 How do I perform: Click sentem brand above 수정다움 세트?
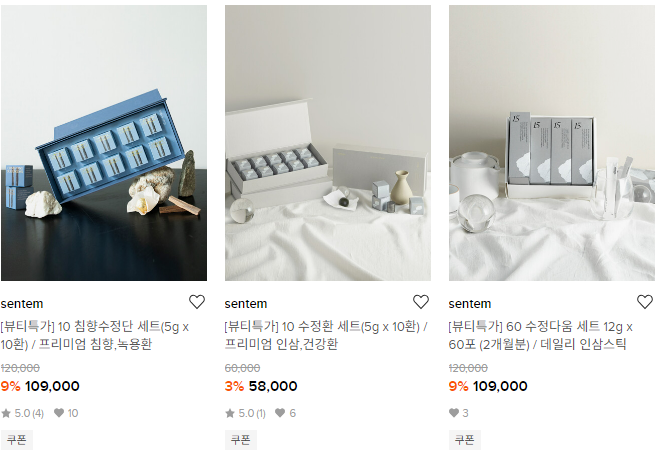point(470,304)
